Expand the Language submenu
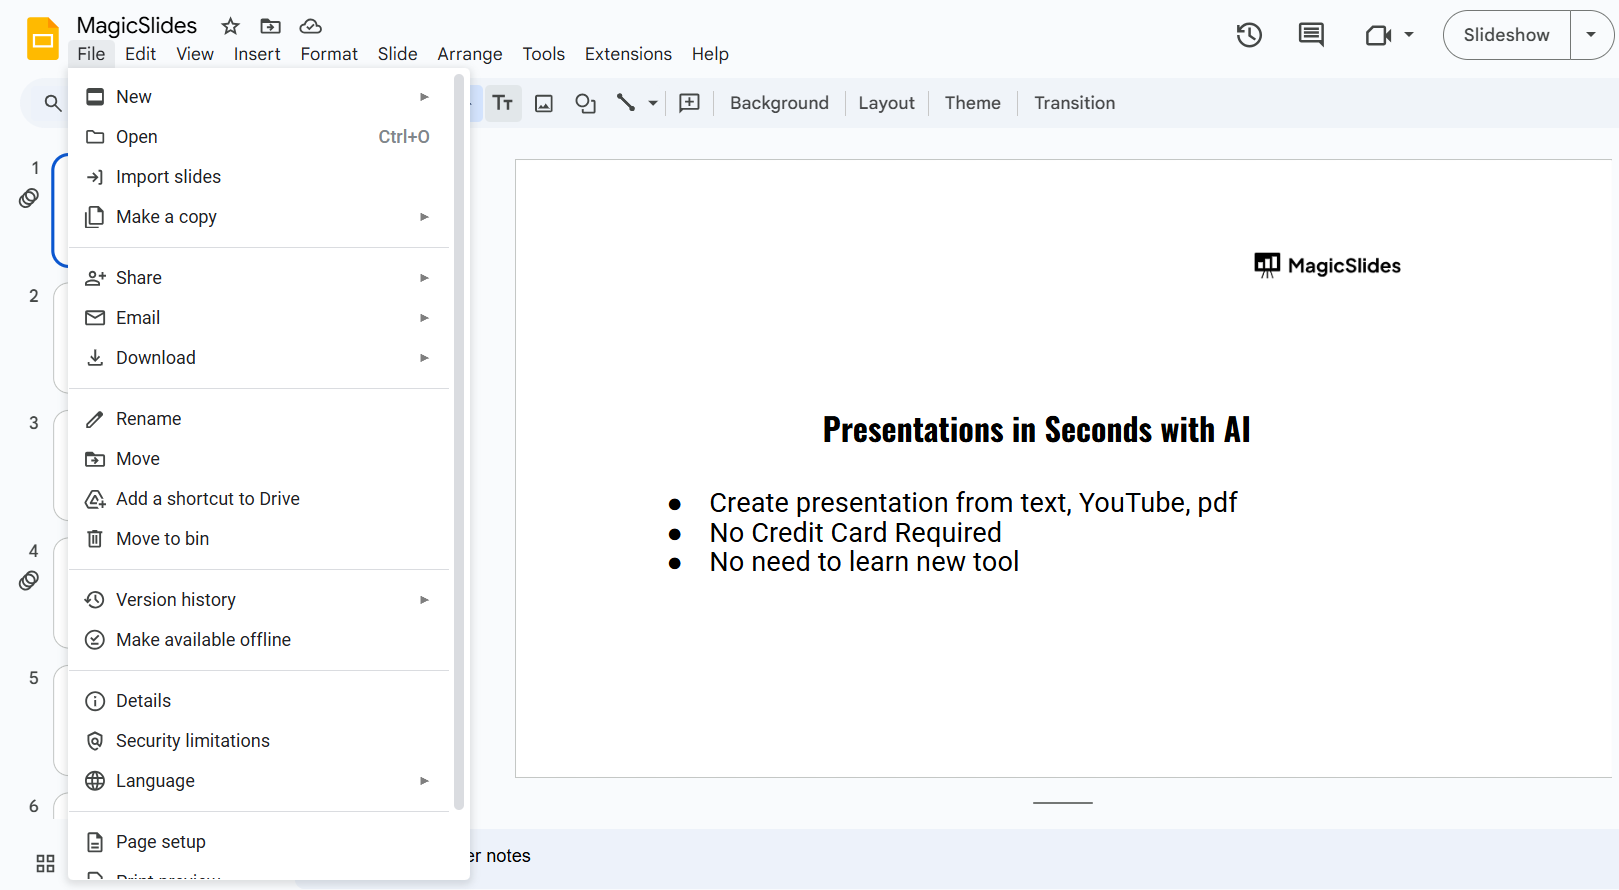This screenshot has height=890, width=1619. point(424,781)
